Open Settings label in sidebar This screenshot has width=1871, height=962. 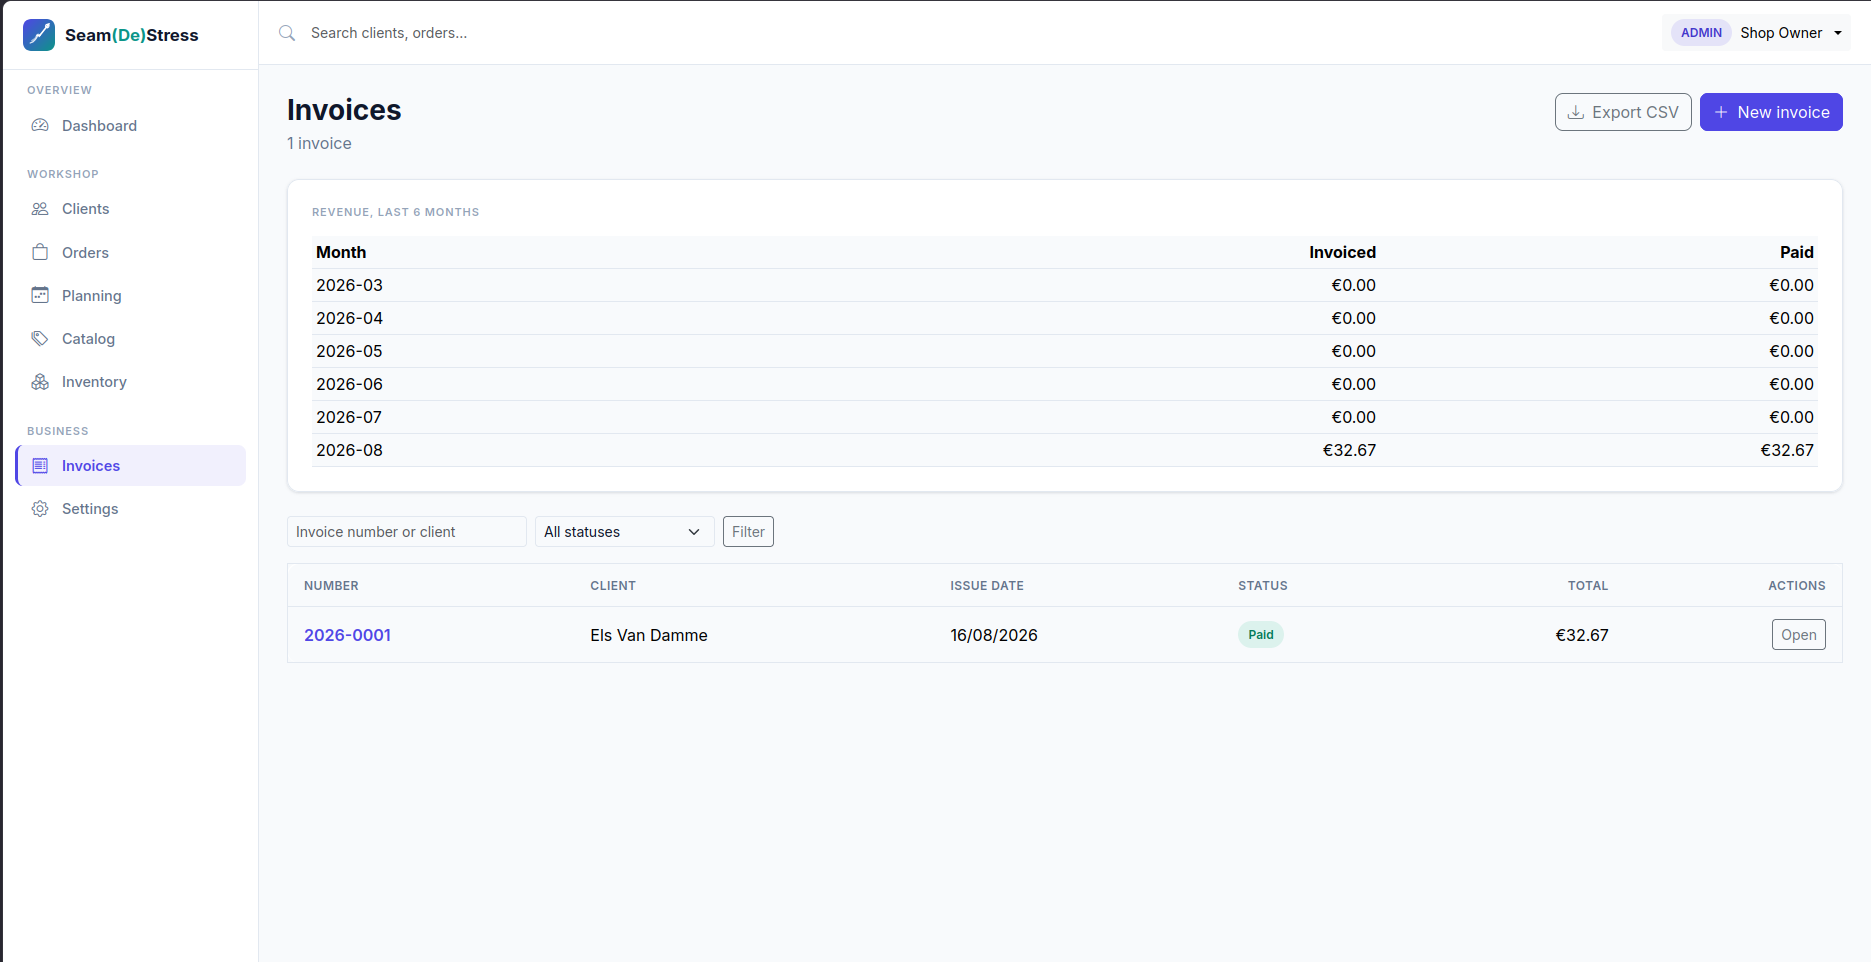(x=90, y=509)
